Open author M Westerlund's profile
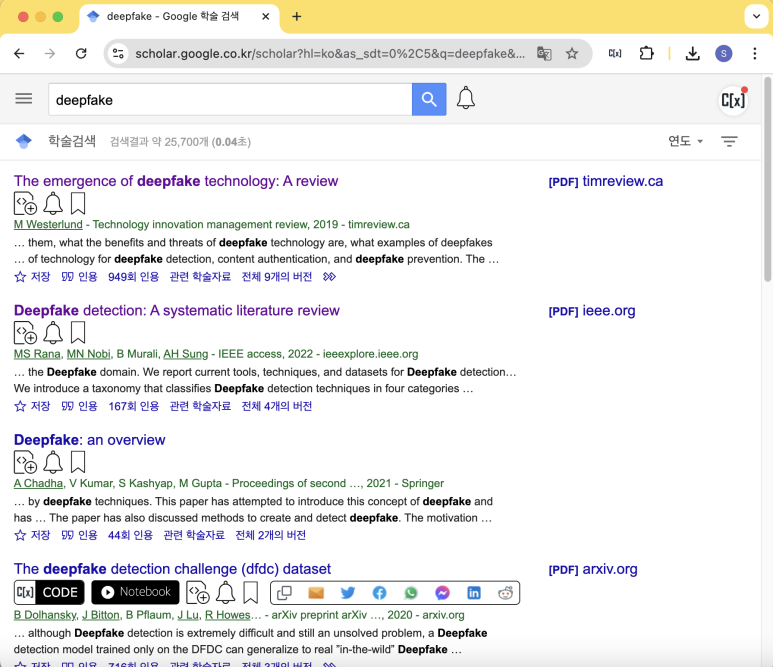The width and height of the screenshot is (773, 667). pos(48,225)
